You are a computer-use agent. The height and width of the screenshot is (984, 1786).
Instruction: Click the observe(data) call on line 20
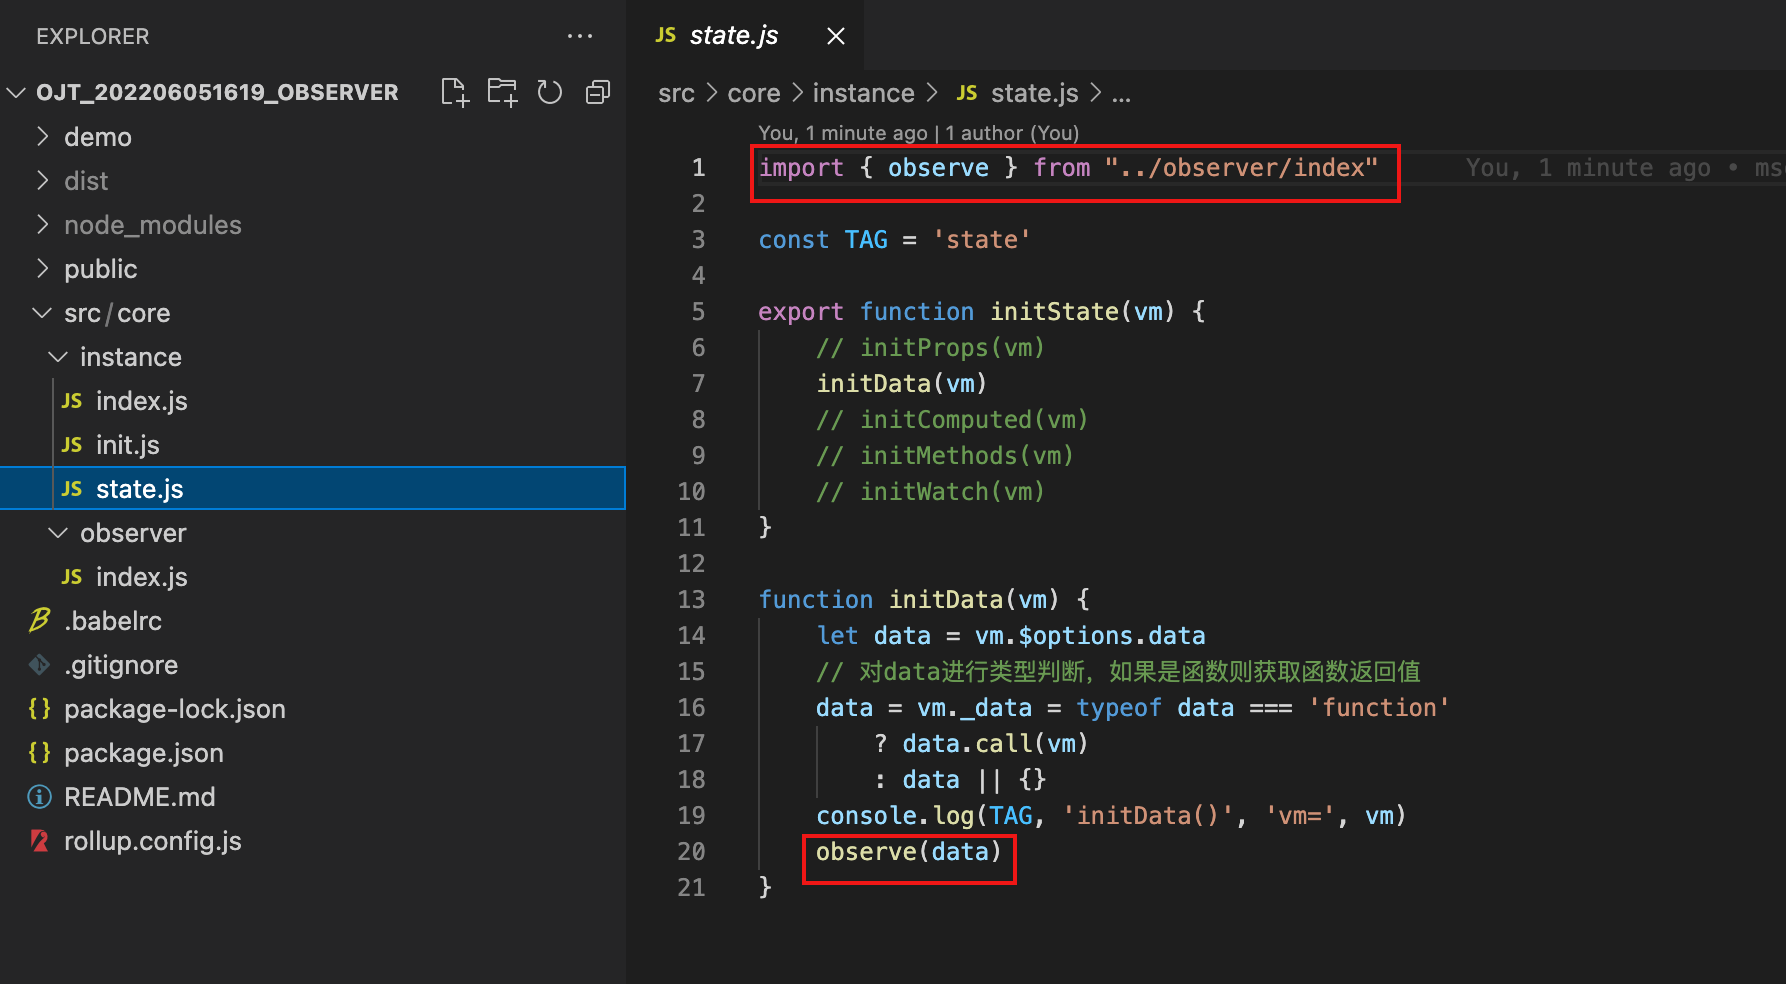click(x=909, y=852)
